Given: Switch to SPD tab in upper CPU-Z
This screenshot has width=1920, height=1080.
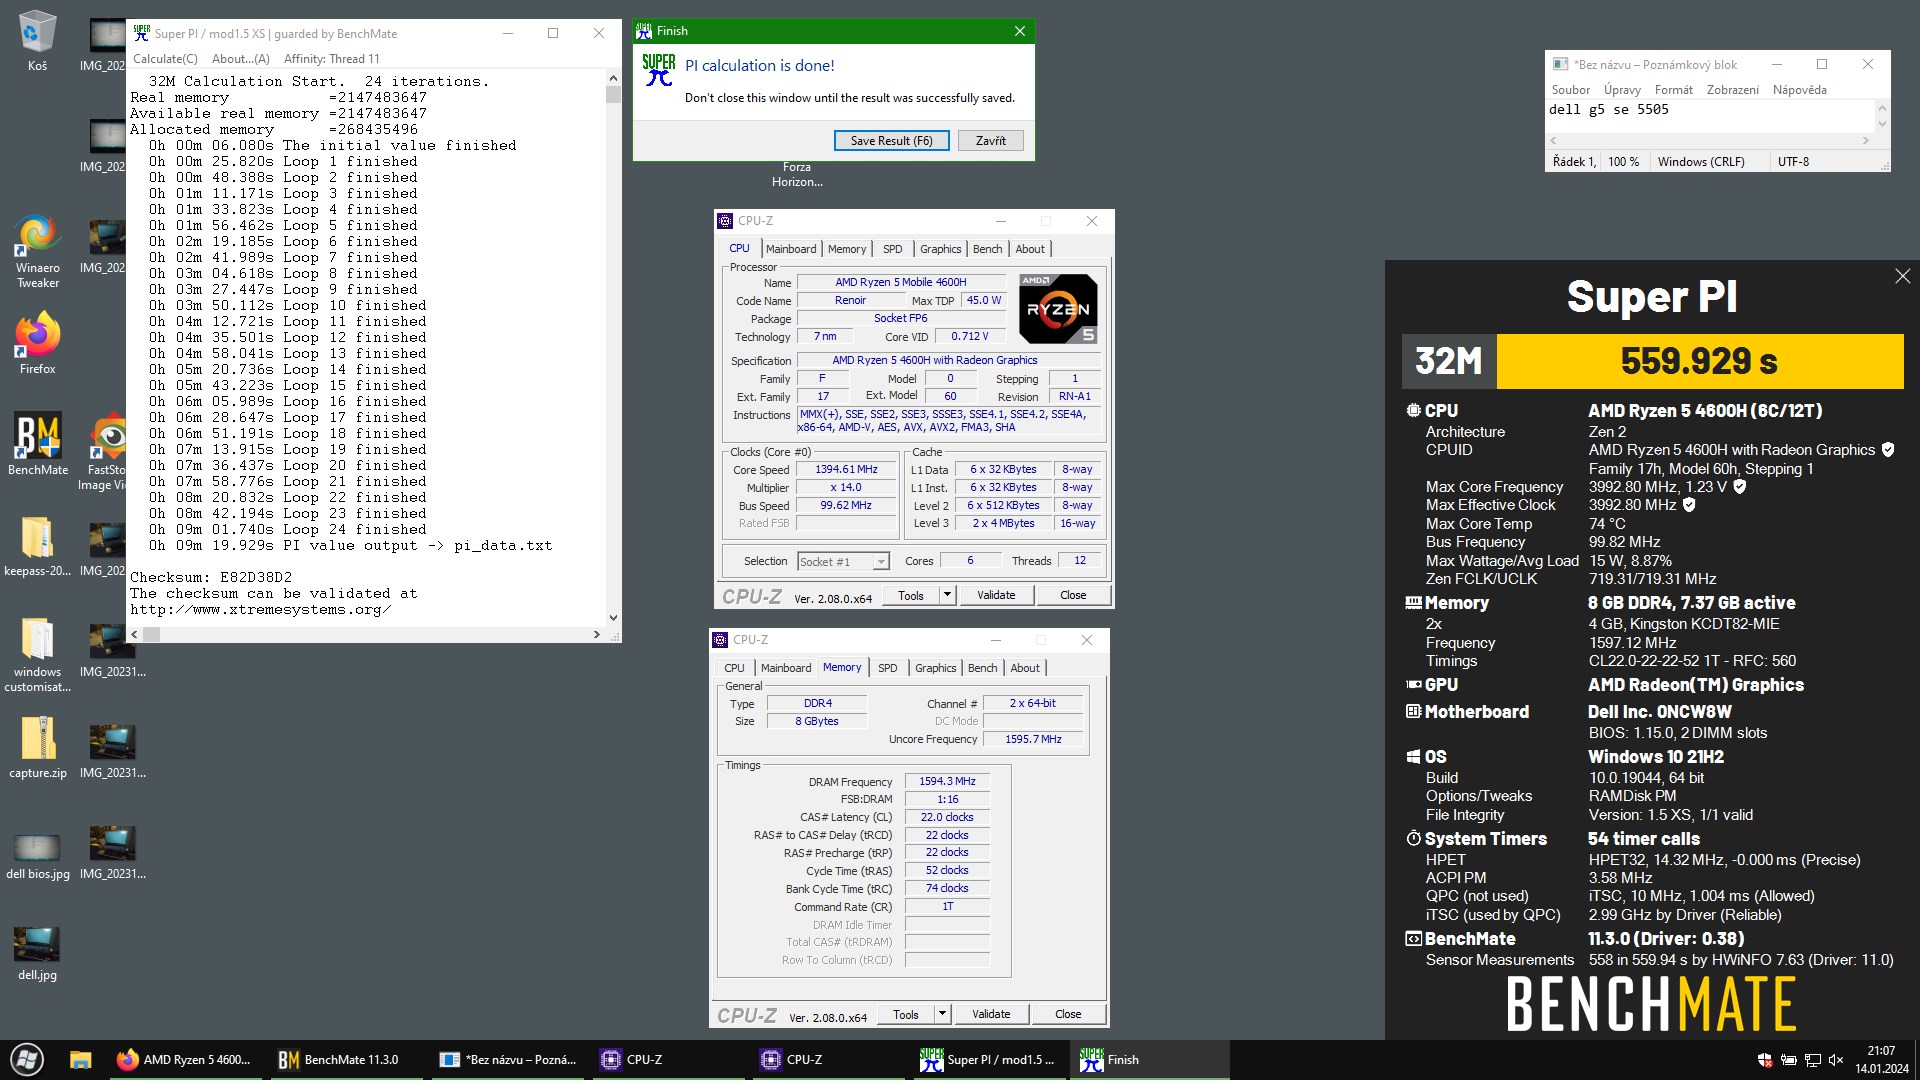Looking at the screenshot, I should [x=892, y=249].
